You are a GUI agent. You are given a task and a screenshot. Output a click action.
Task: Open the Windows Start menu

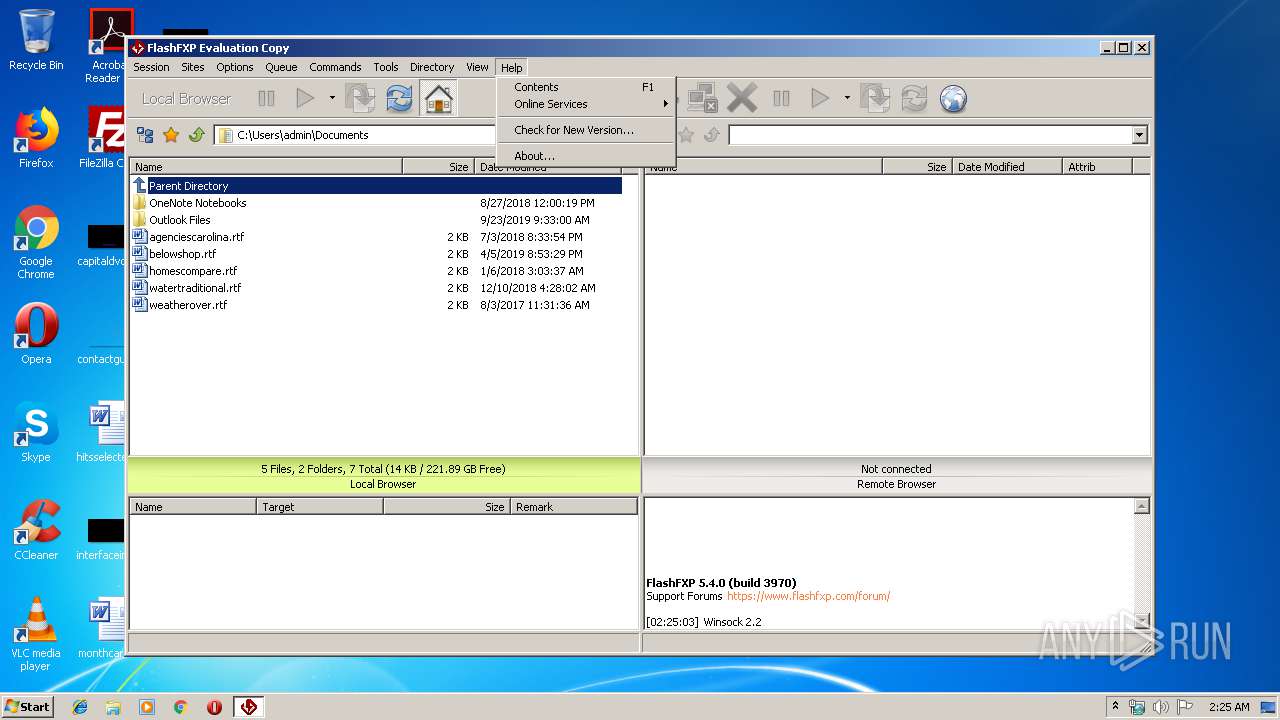[x=28, y=706]
